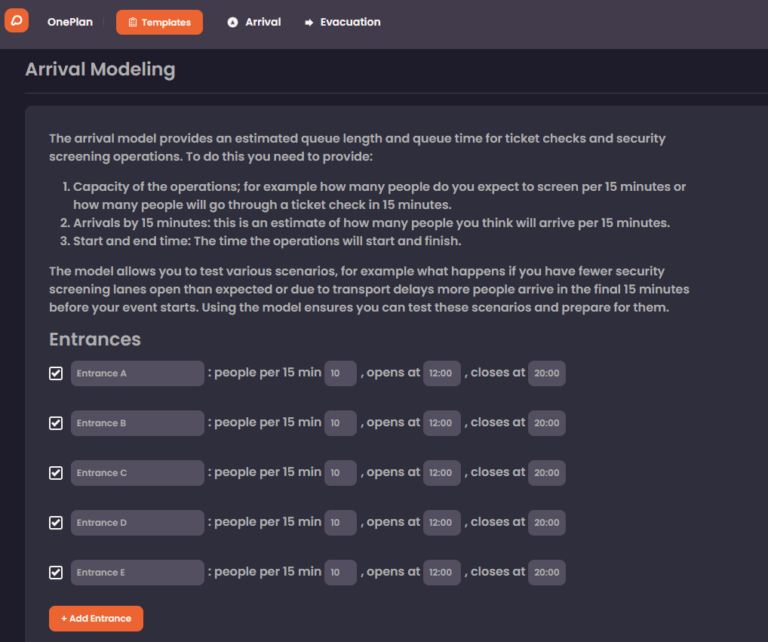Open the Arrival tab
This screenshot has height=642, width=768.
click(254, 22)
